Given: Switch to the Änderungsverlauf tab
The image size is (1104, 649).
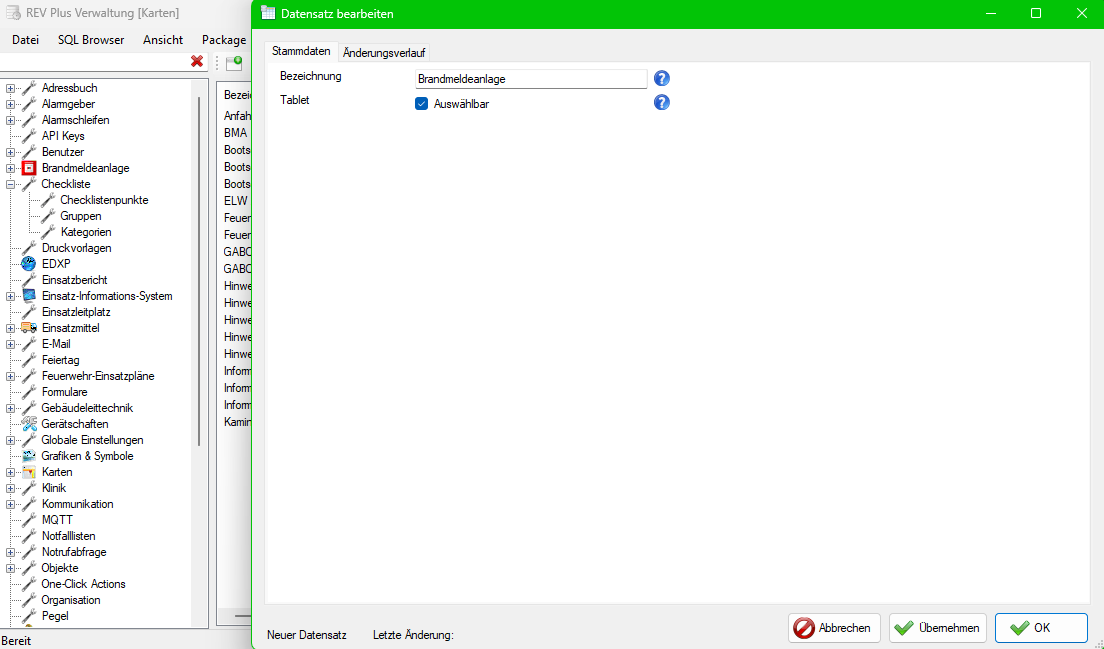Looking at the screenshot, I should click(x=382, y=51).
